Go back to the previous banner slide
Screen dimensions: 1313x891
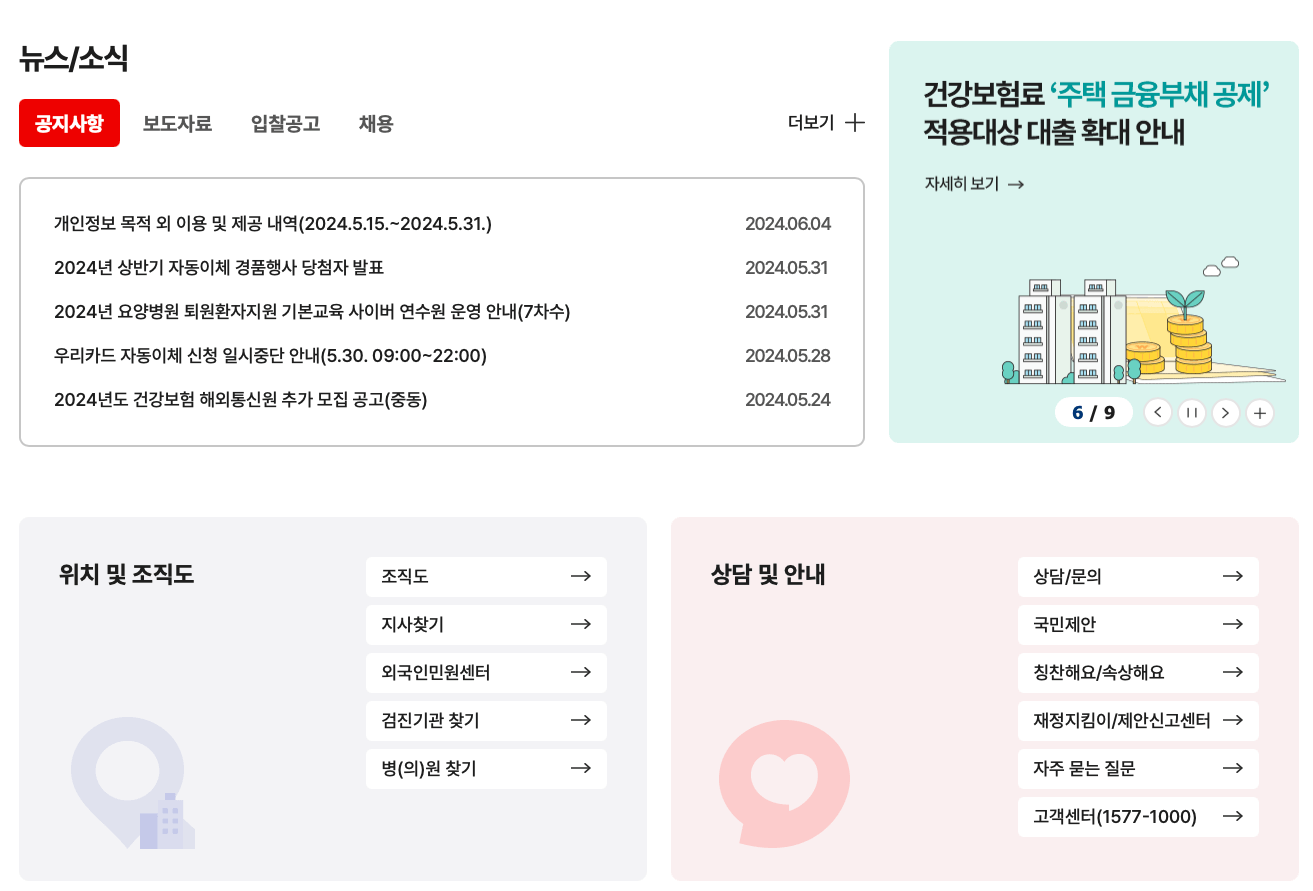point(1158,412)
